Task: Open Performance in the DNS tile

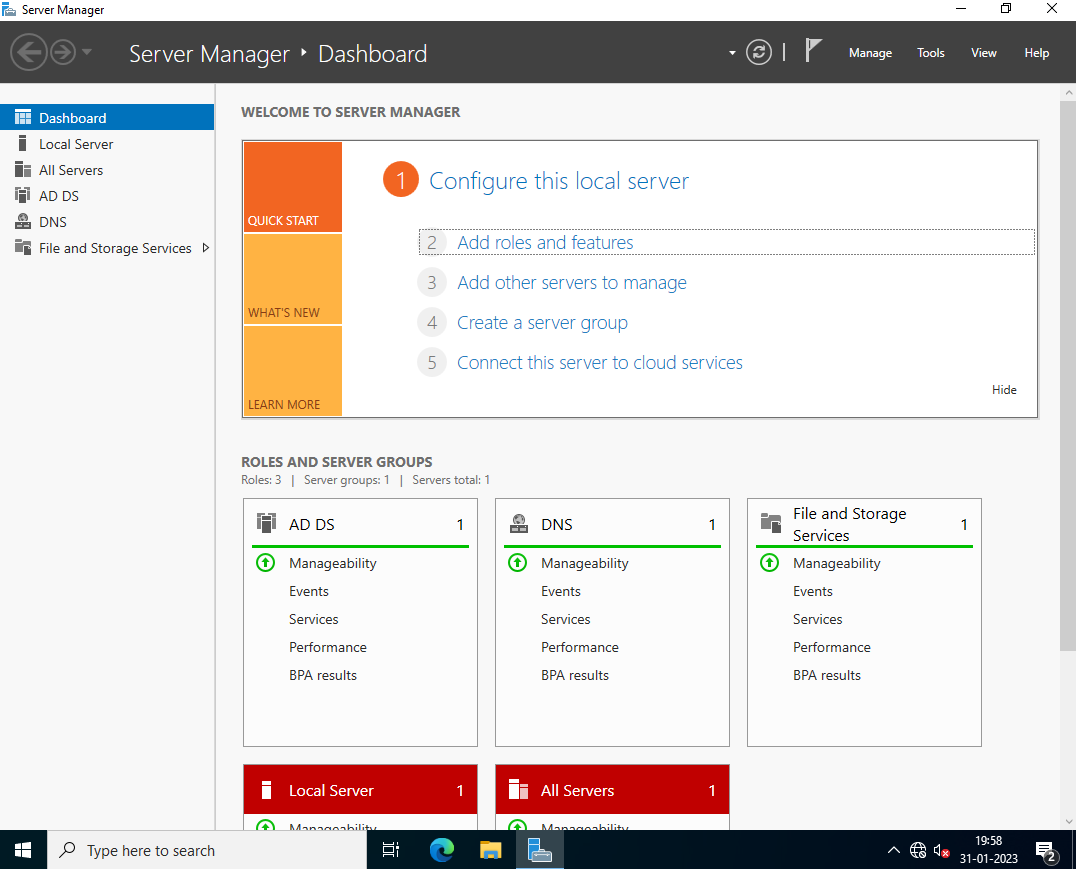Action: [580, 647]
